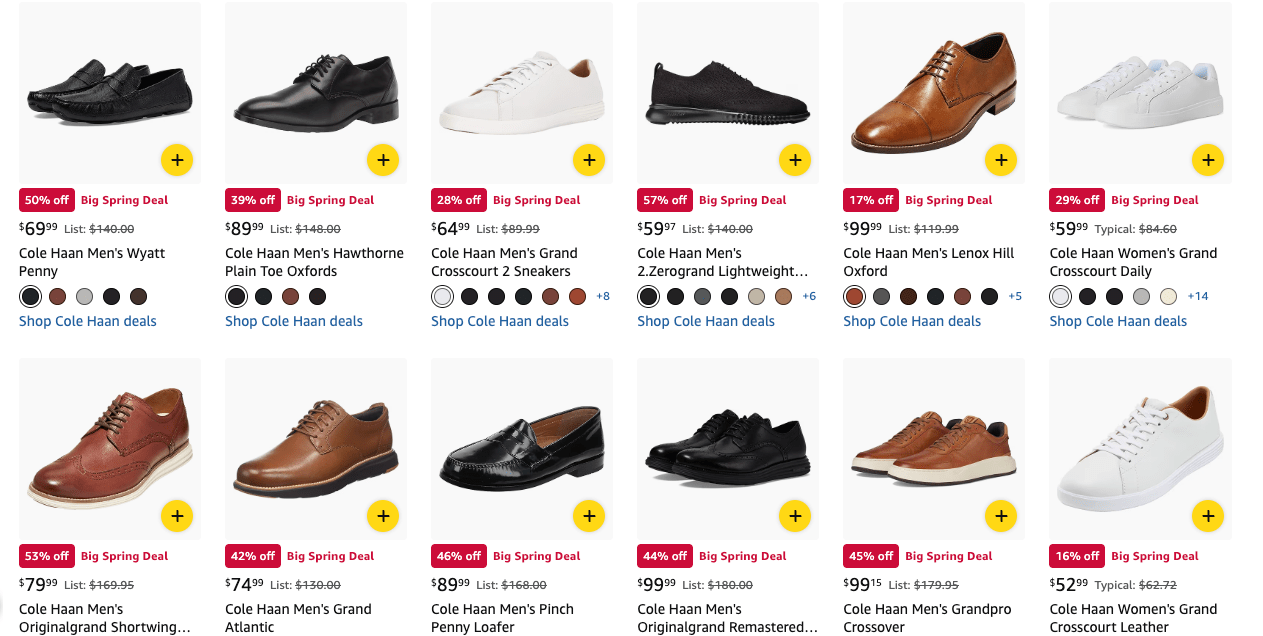This screenshot has width=1263, height=636.
Task: Add Pinch Penny Loafer with plus icon
Action: tap(589, 516)
